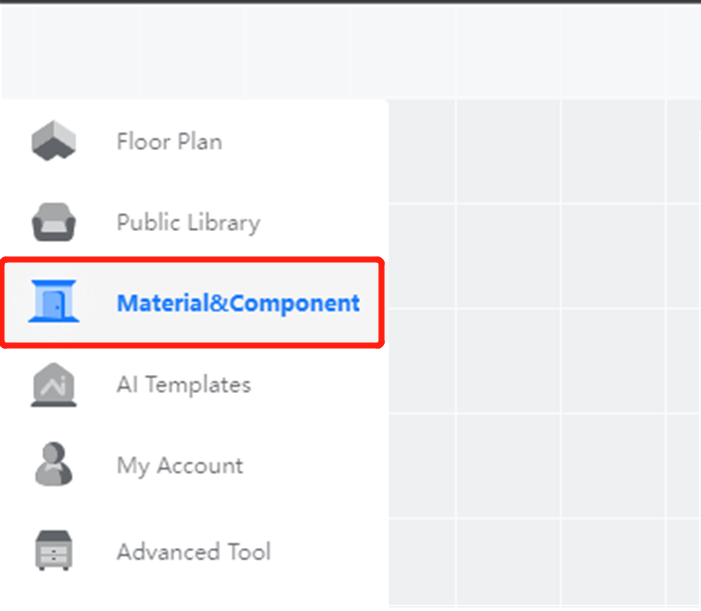
Task: Open the Floor Plan menu label
Action: click(x=169, y=141)
